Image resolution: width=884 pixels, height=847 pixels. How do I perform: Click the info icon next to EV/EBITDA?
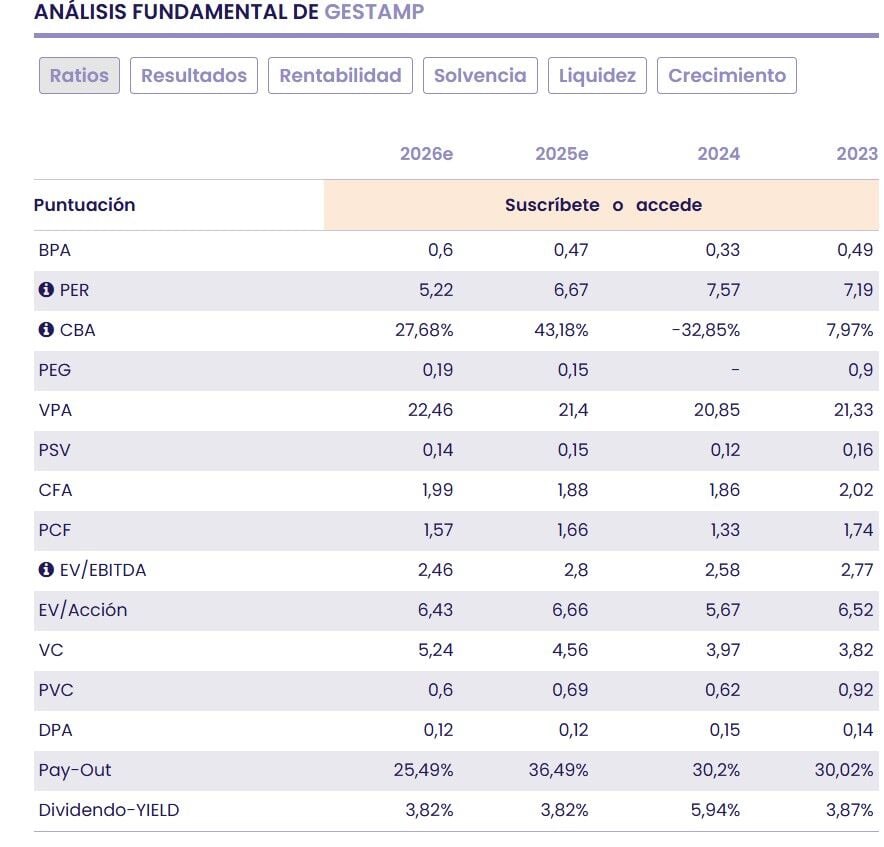point(45,570)
